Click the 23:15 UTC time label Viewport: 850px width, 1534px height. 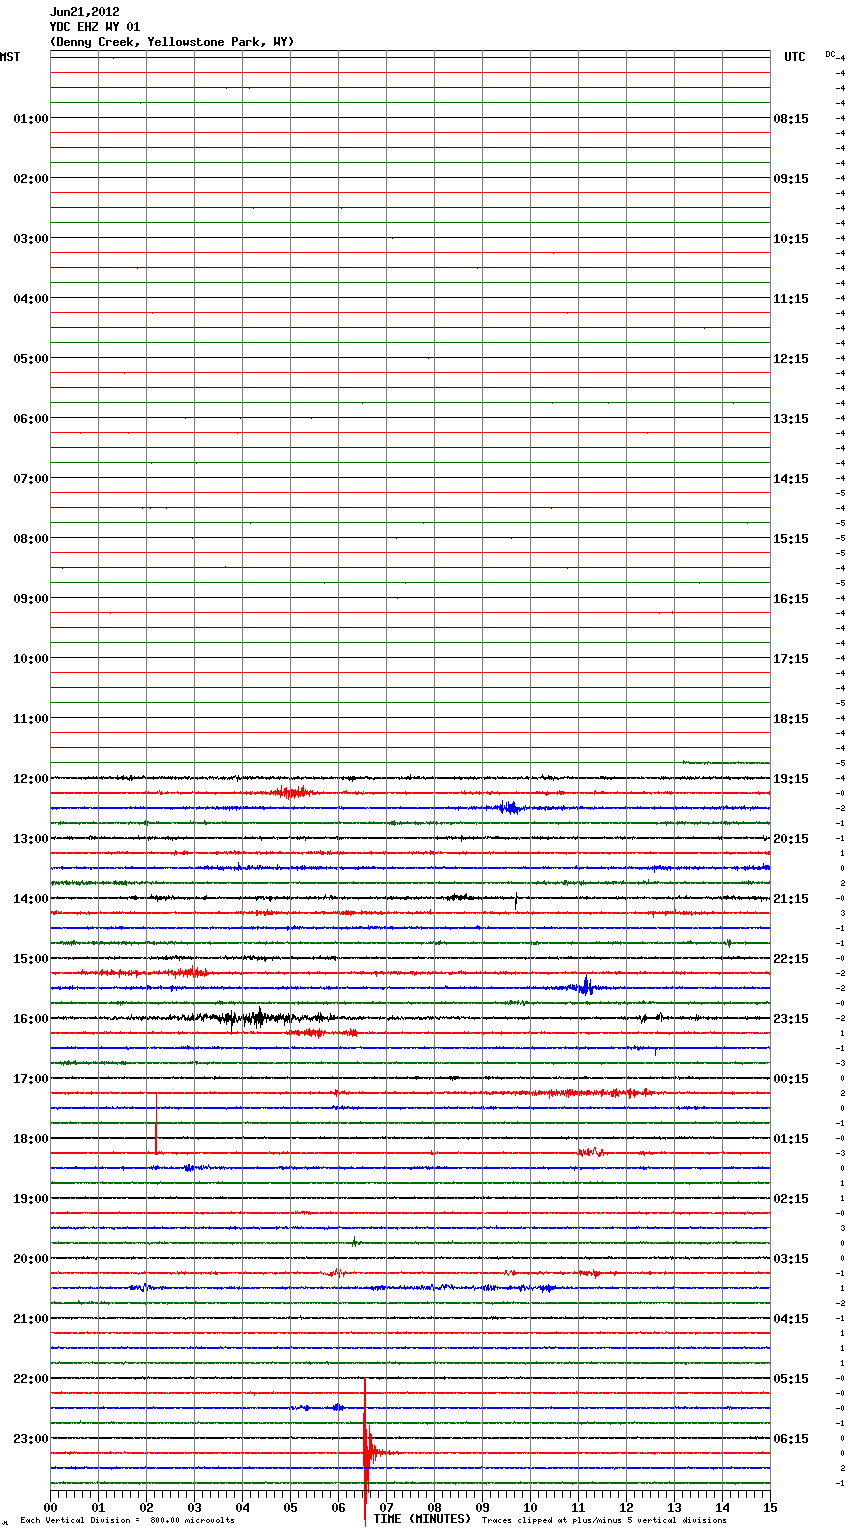791,1019
